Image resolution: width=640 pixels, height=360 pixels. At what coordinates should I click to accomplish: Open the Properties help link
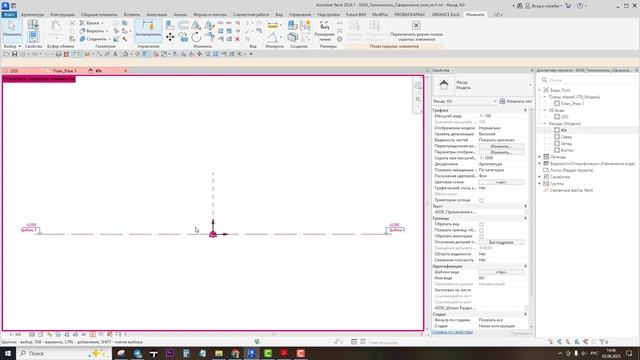(452, 332)
